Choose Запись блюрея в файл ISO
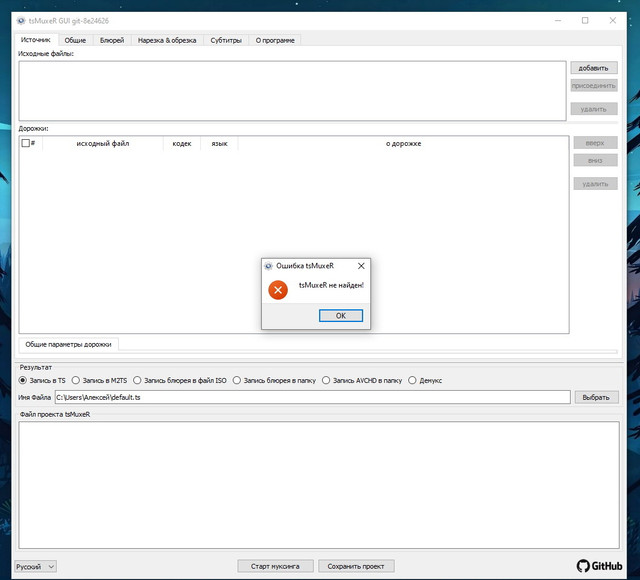640x580 pixels. [x=180, y=380]
